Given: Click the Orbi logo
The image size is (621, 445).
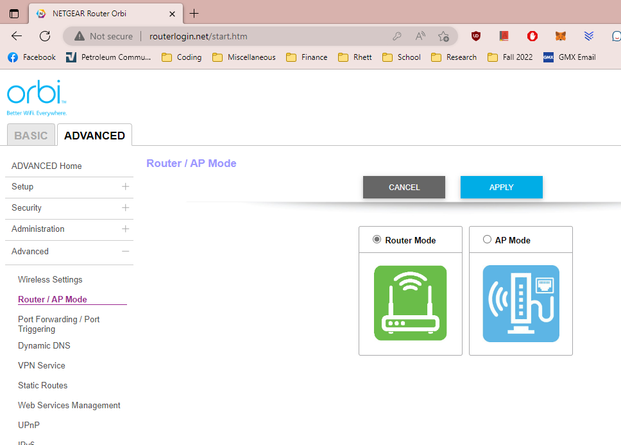Looking at the screenshot, I should pos(35,96).
